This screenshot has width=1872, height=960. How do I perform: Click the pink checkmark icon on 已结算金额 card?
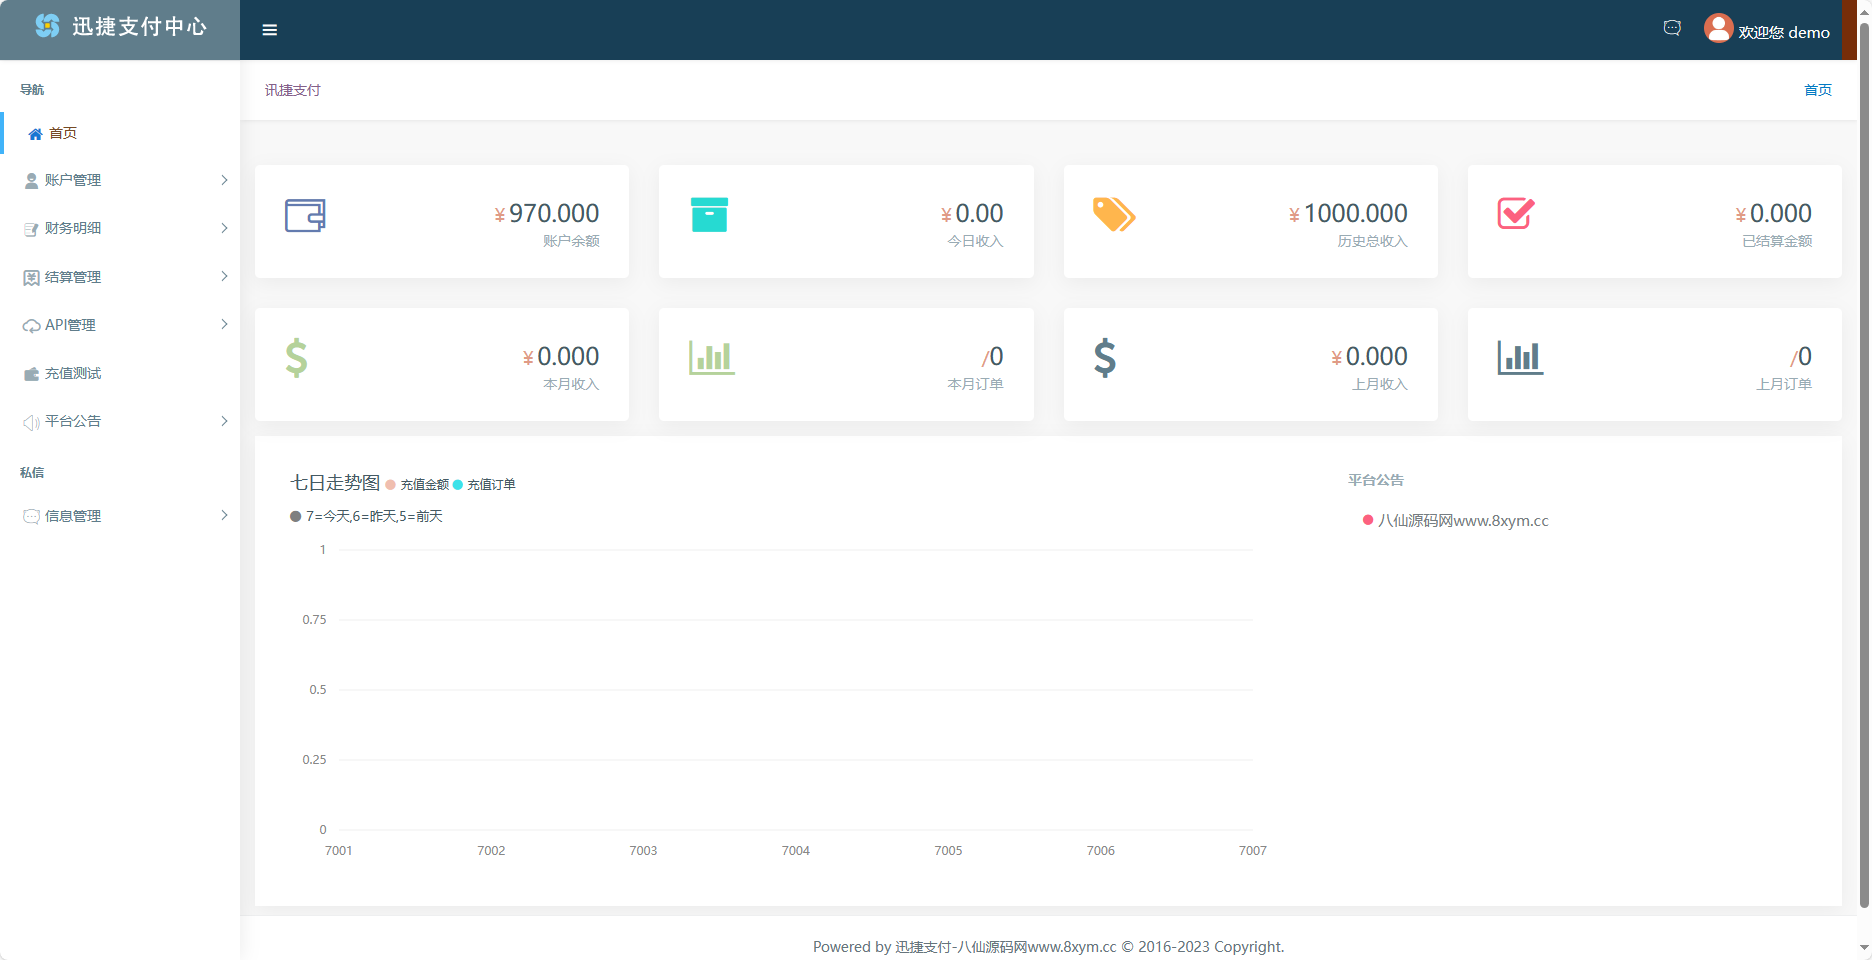click(x=1516, y=213)
